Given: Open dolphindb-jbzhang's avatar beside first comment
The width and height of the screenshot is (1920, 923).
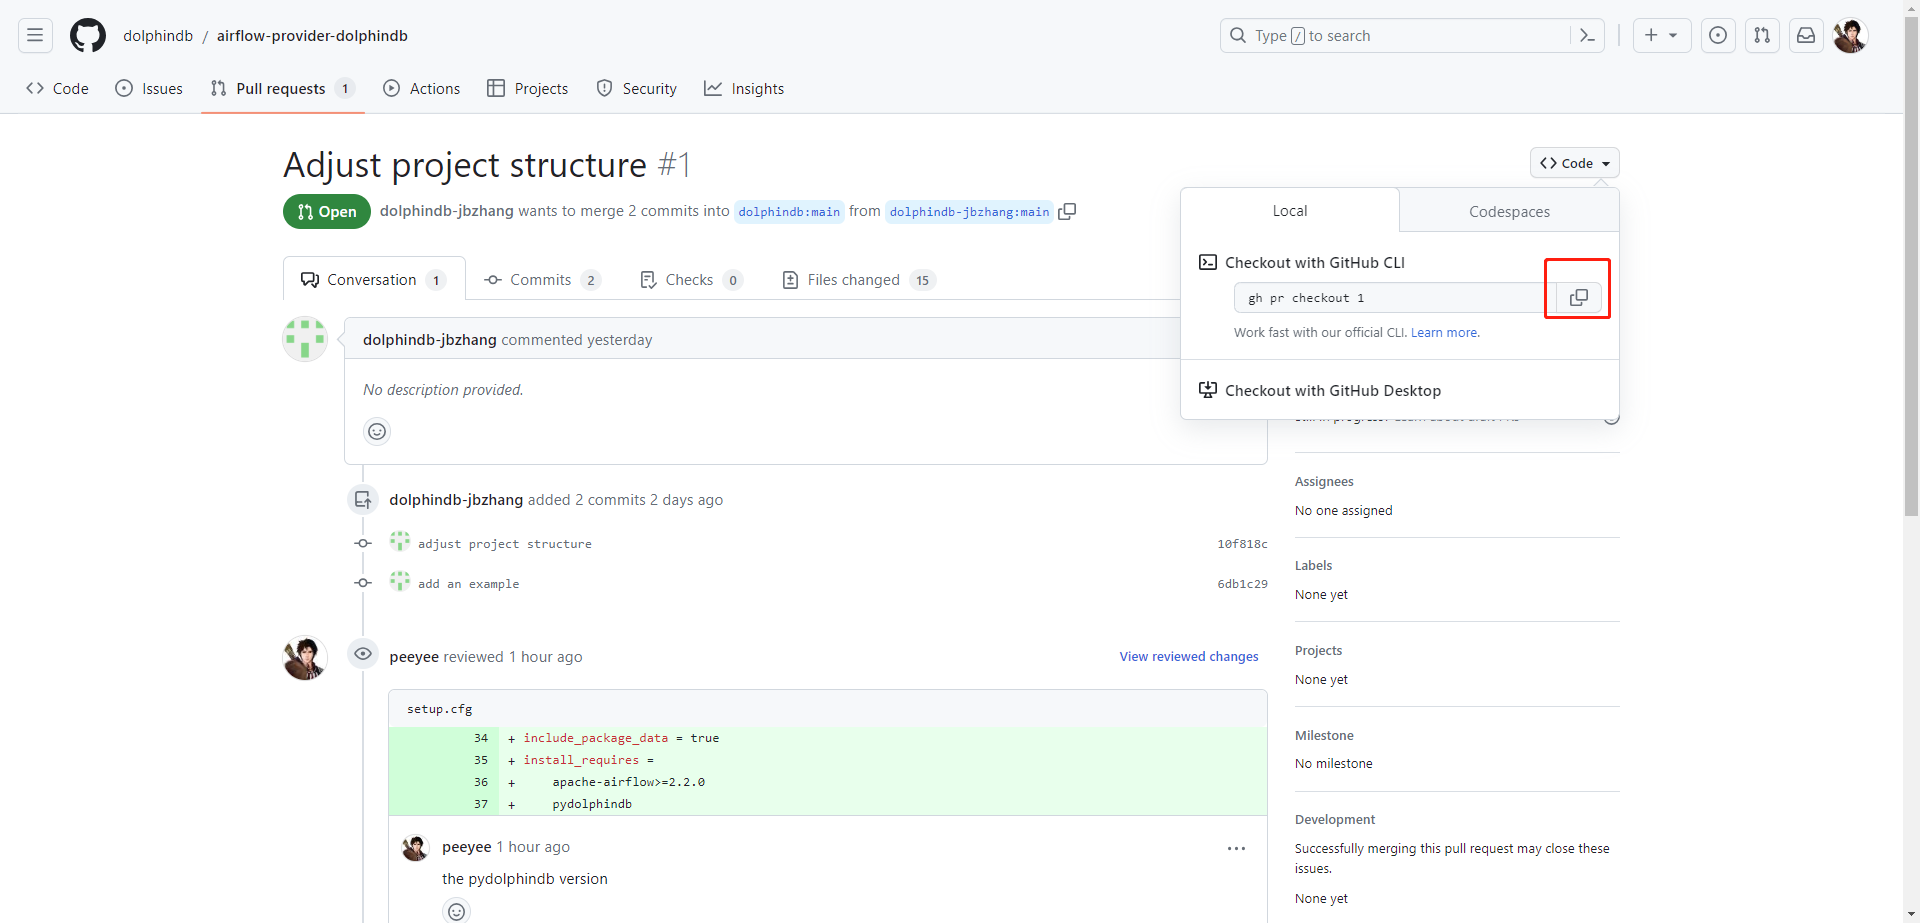Looking at the screenshot, I should (x=305, y=339).
